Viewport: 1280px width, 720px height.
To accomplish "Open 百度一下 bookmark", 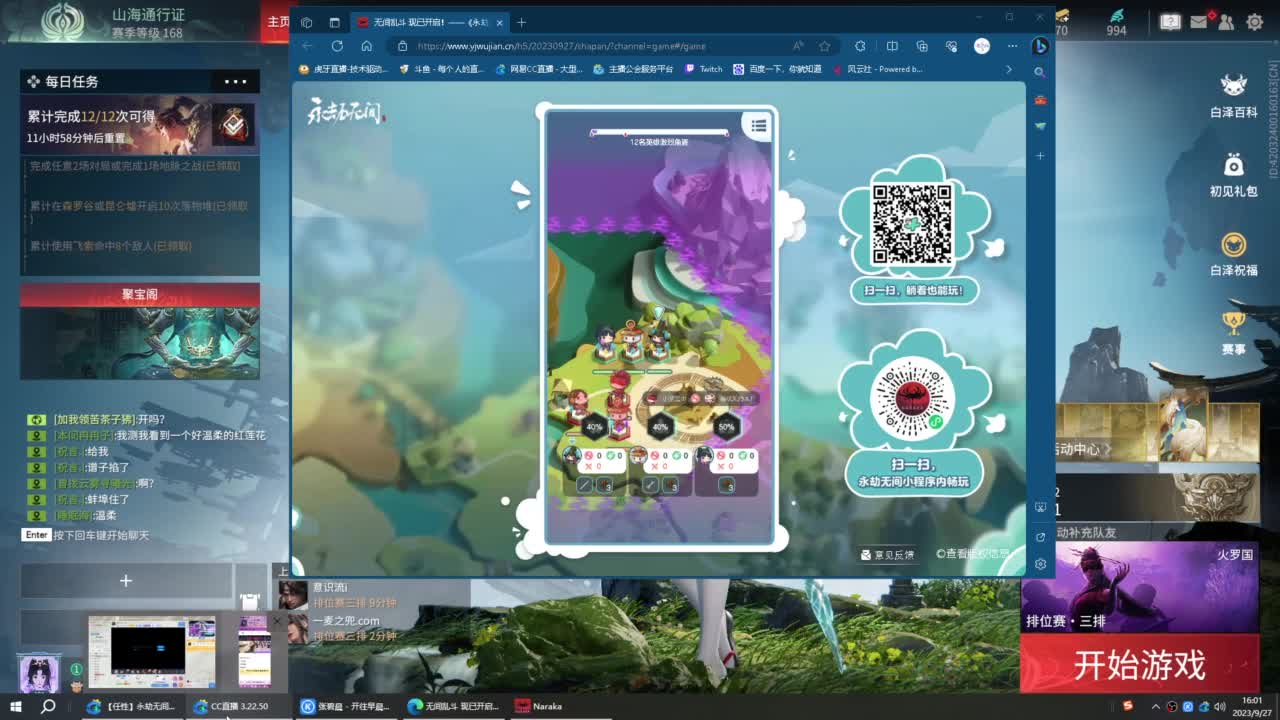I will (x=777, y=69).
